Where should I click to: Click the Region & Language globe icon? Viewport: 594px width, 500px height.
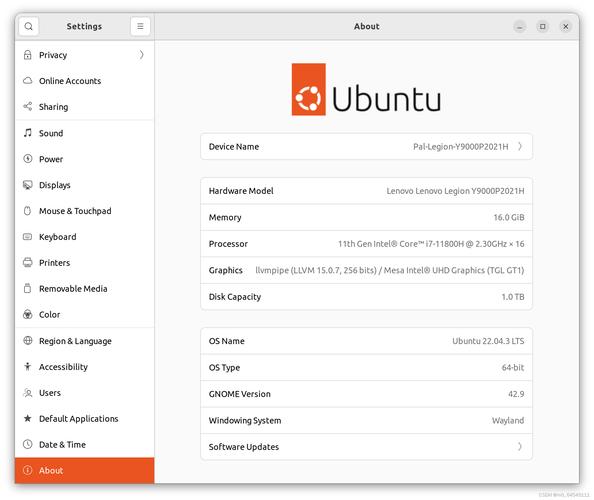28,341
